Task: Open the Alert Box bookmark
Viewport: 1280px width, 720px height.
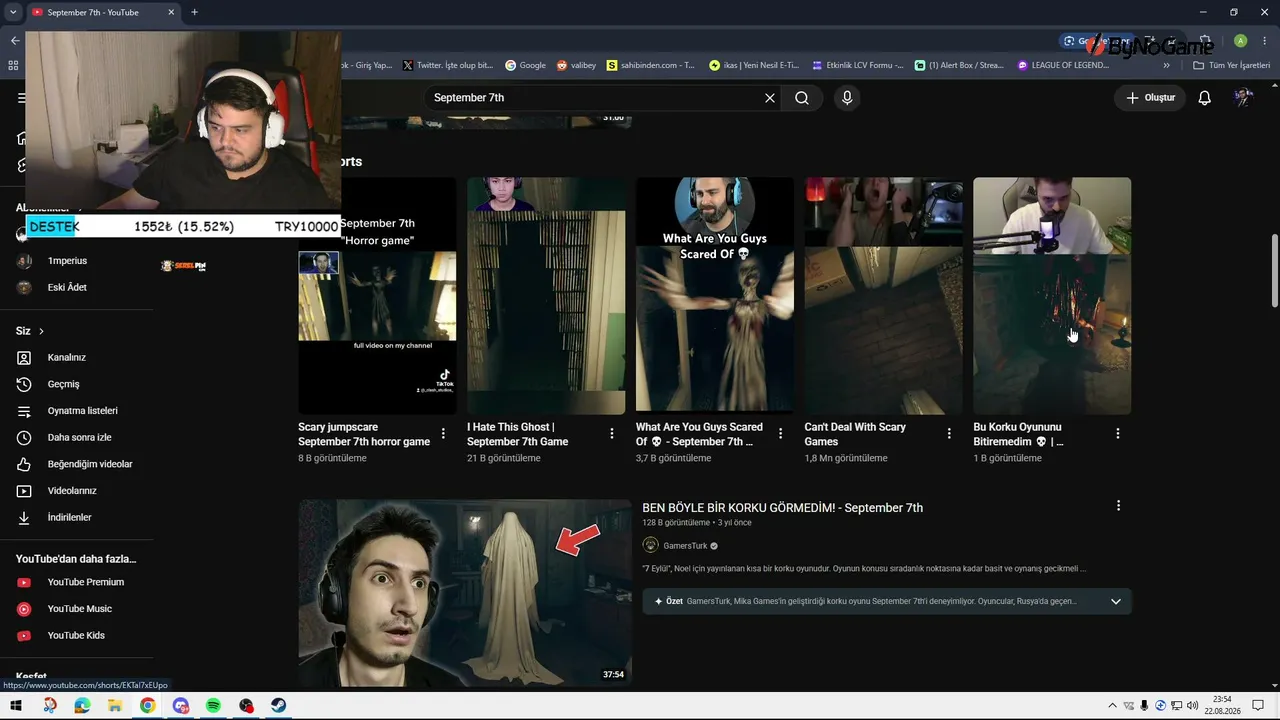Action: click(x=960, y=65)
